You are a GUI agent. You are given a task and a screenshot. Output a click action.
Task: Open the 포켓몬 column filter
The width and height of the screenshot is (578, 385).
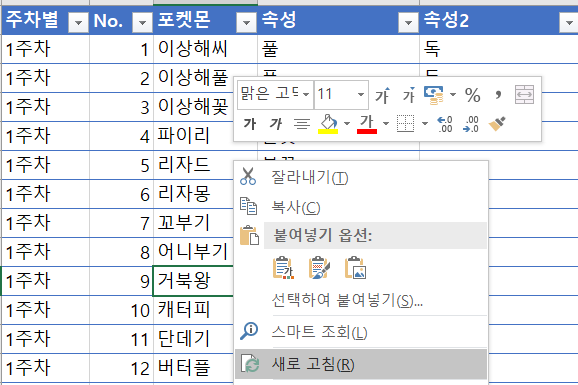[x=246, y=23]
